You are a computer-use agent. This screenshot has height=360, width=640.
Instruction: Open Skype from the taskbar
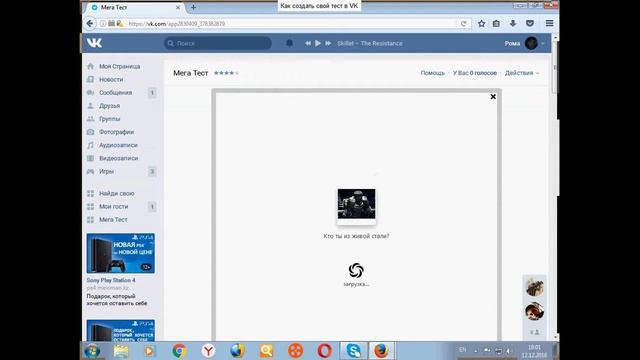click(x=353, y=351)
